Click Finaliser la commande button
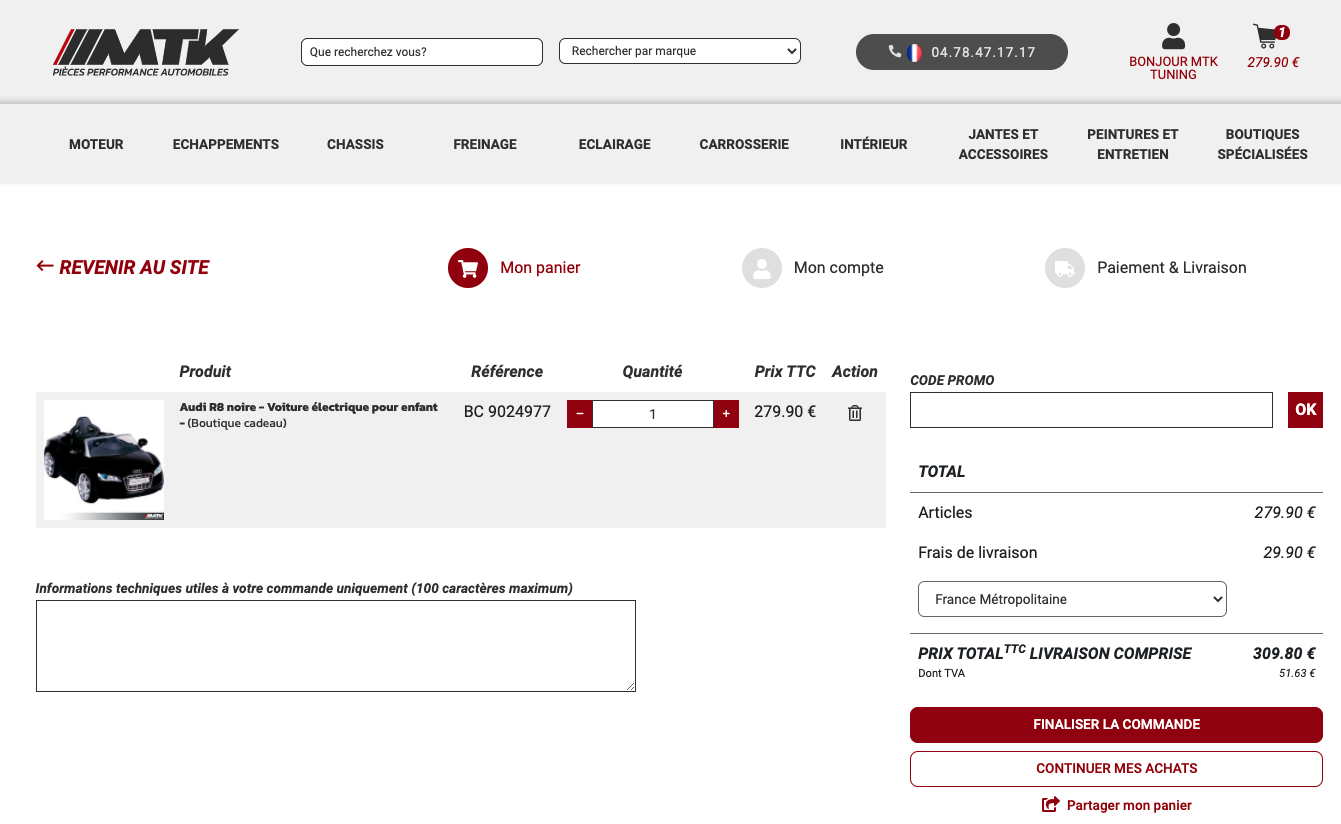This screenshot has height=824, width=1341. [1116, 725]
